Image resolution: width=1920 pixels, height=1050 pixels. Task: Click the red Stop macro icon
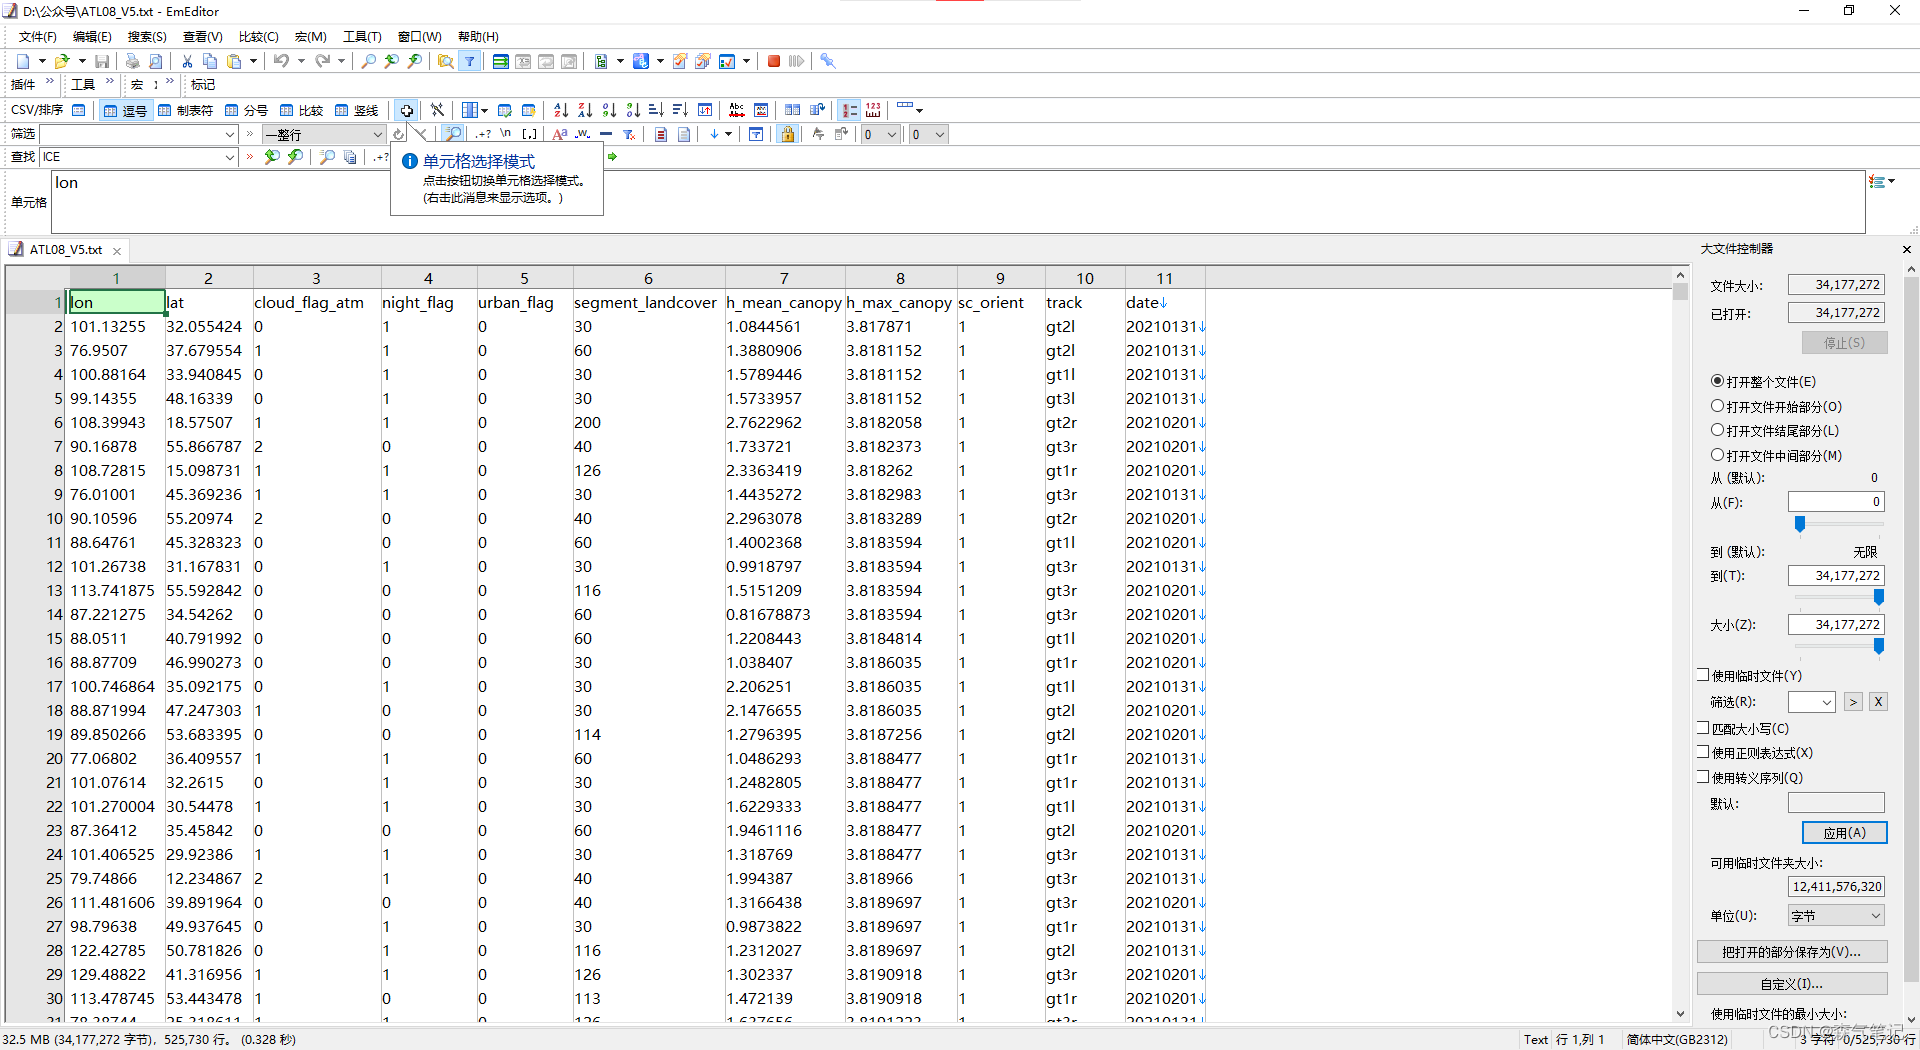[x=774, y=61]
